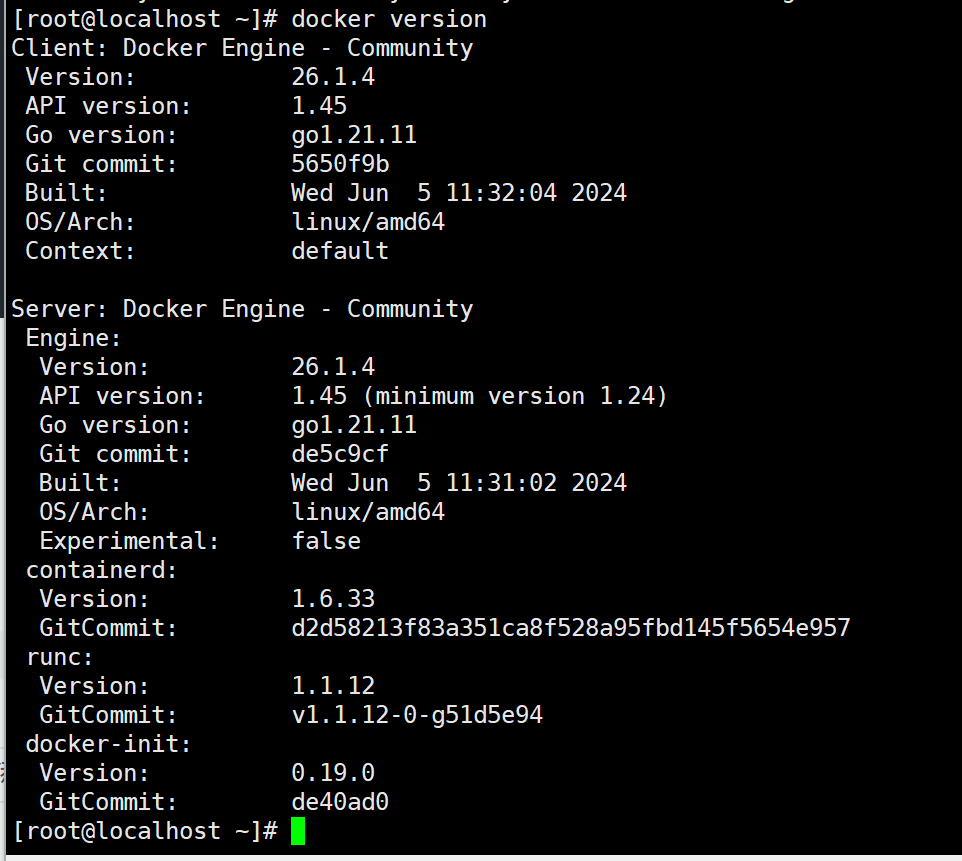Click server Git commit de5c9cf
962x861 pixels.
(x=340, y=454)
